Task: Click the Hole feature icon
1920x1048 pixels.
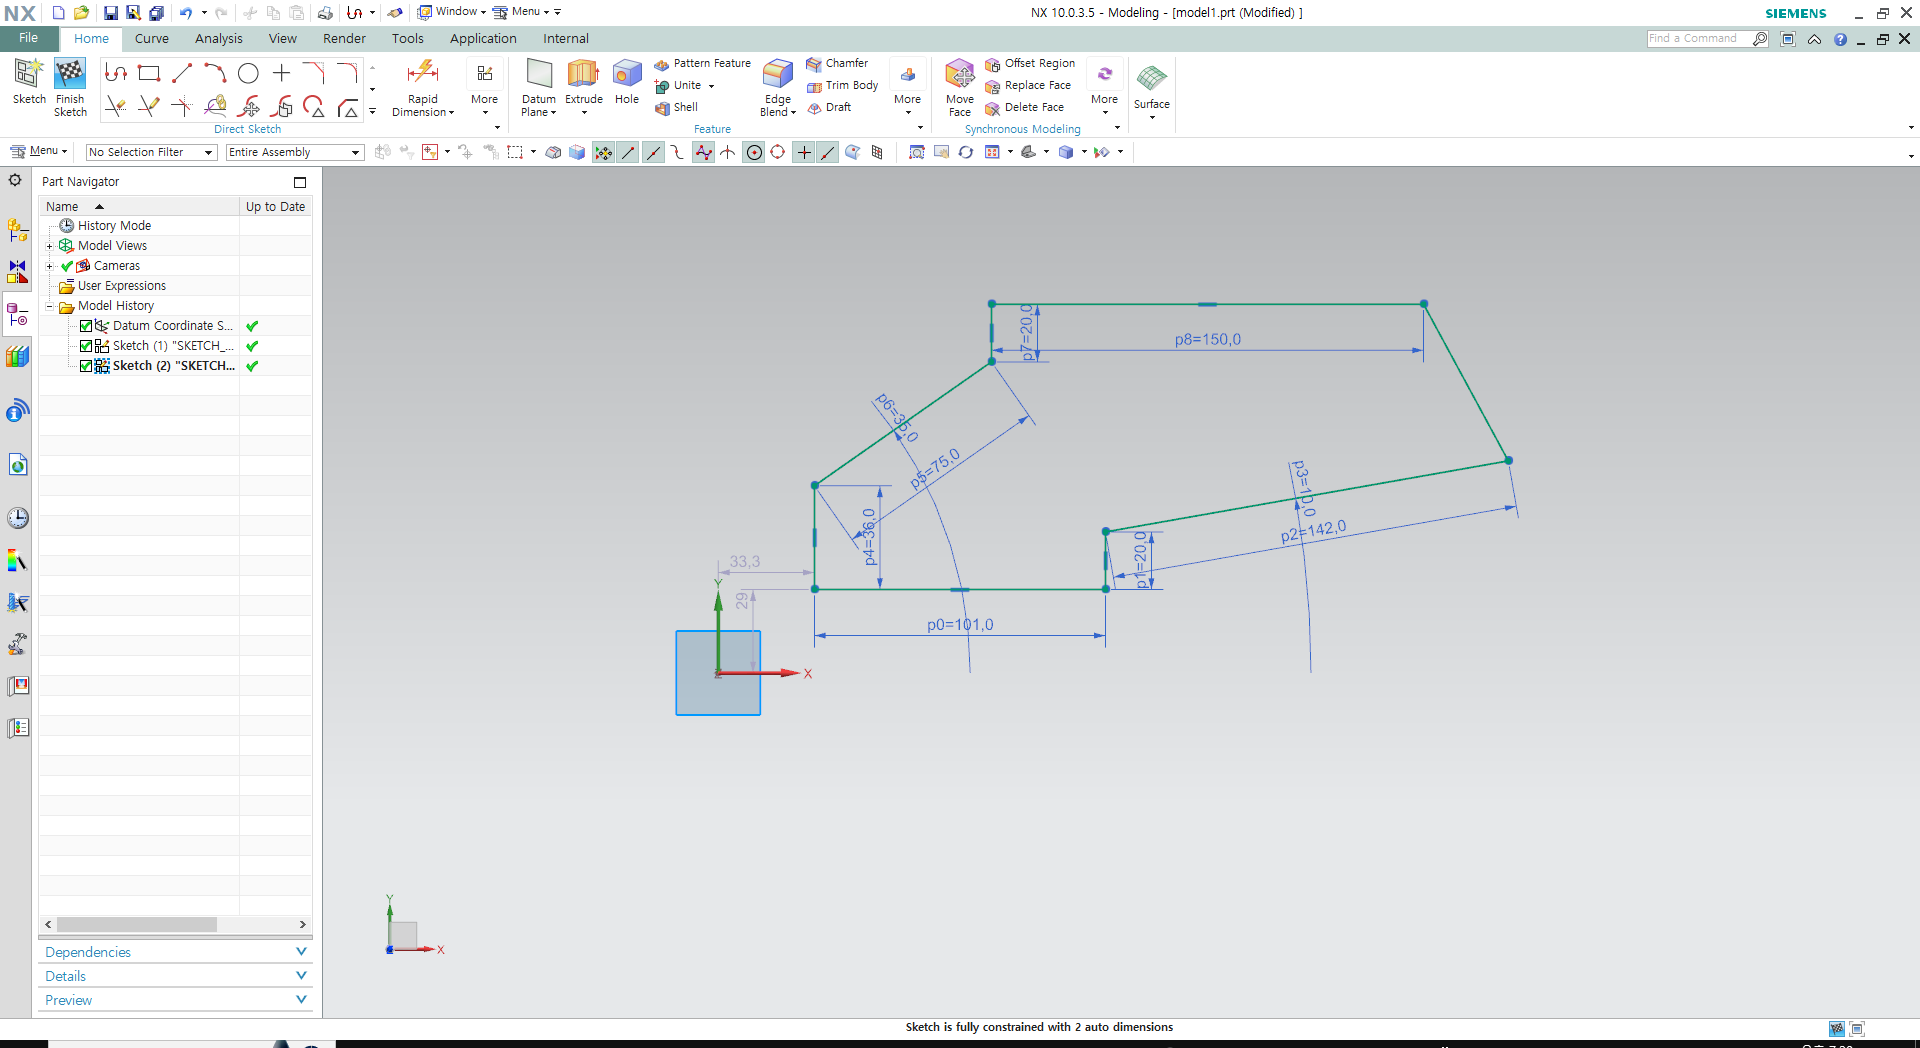Action: (627, 74)
